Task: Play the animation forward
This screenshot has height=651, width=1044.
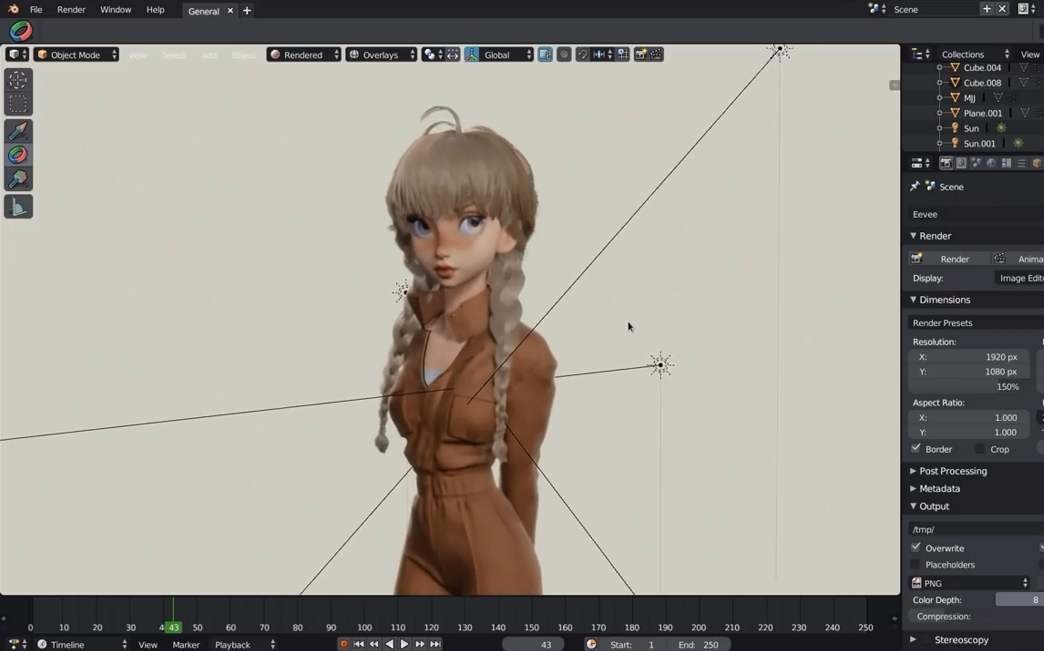Action: tap(404, 644)
